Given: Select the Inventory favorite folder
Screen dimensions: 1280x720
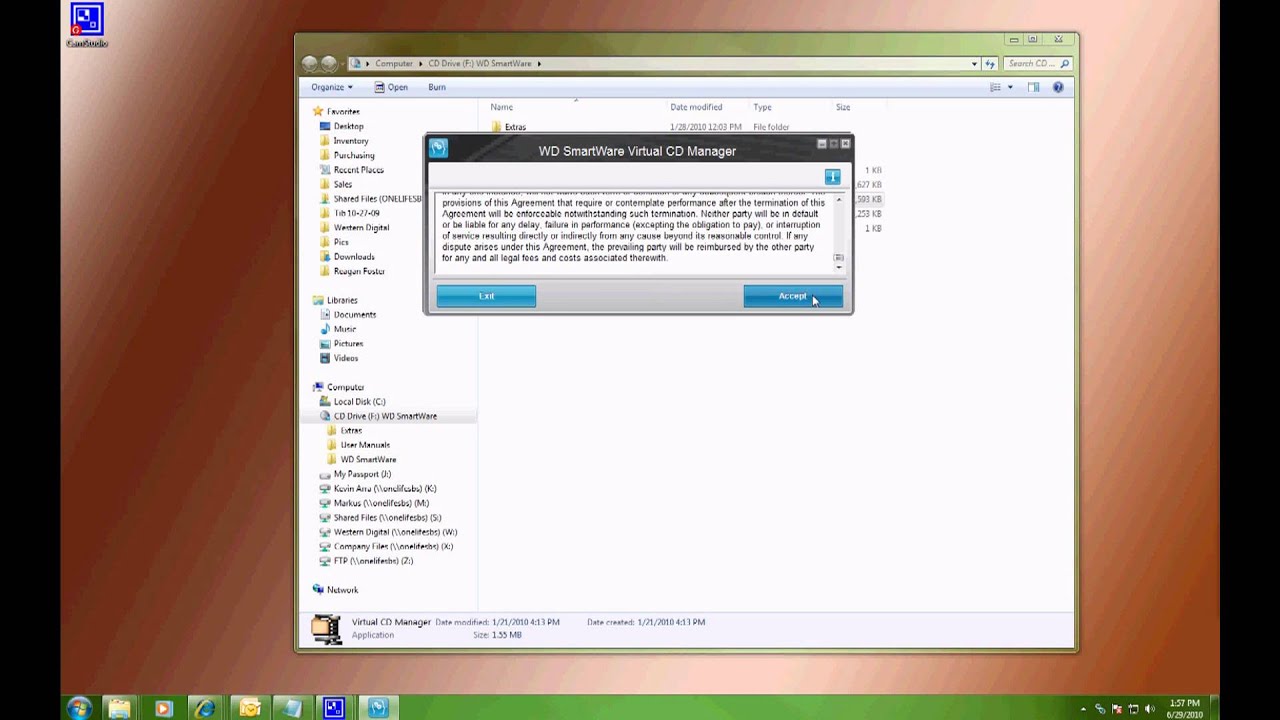Looking at the screenshot, I should tap(351, 141).
